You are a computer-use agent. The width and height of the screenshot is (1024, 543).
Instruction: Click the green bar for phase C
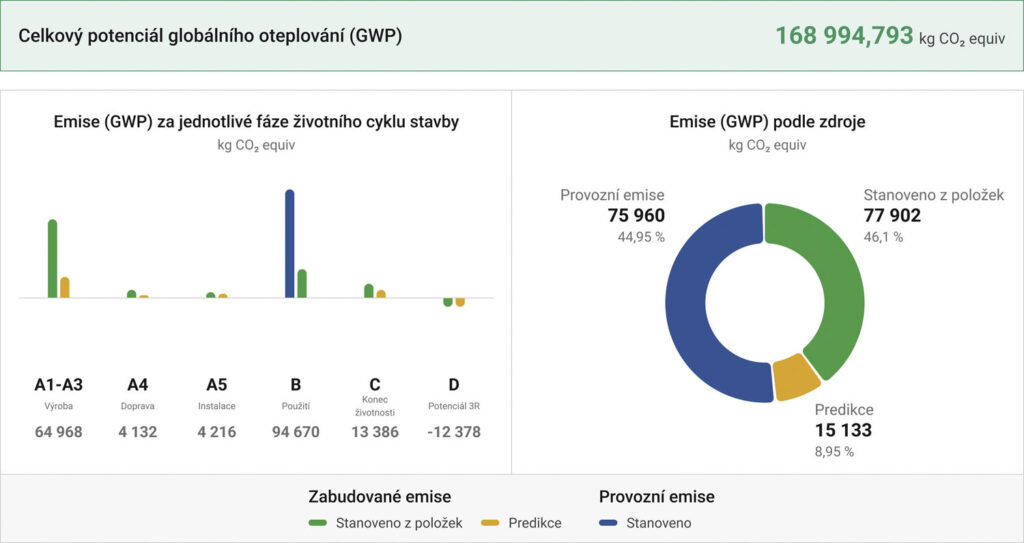click(x=369, y=291)
